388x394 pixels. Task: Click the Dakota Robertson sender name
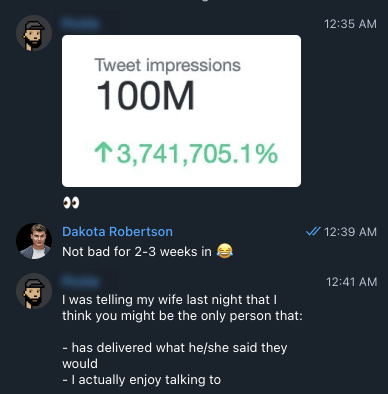tap(117, 232)
